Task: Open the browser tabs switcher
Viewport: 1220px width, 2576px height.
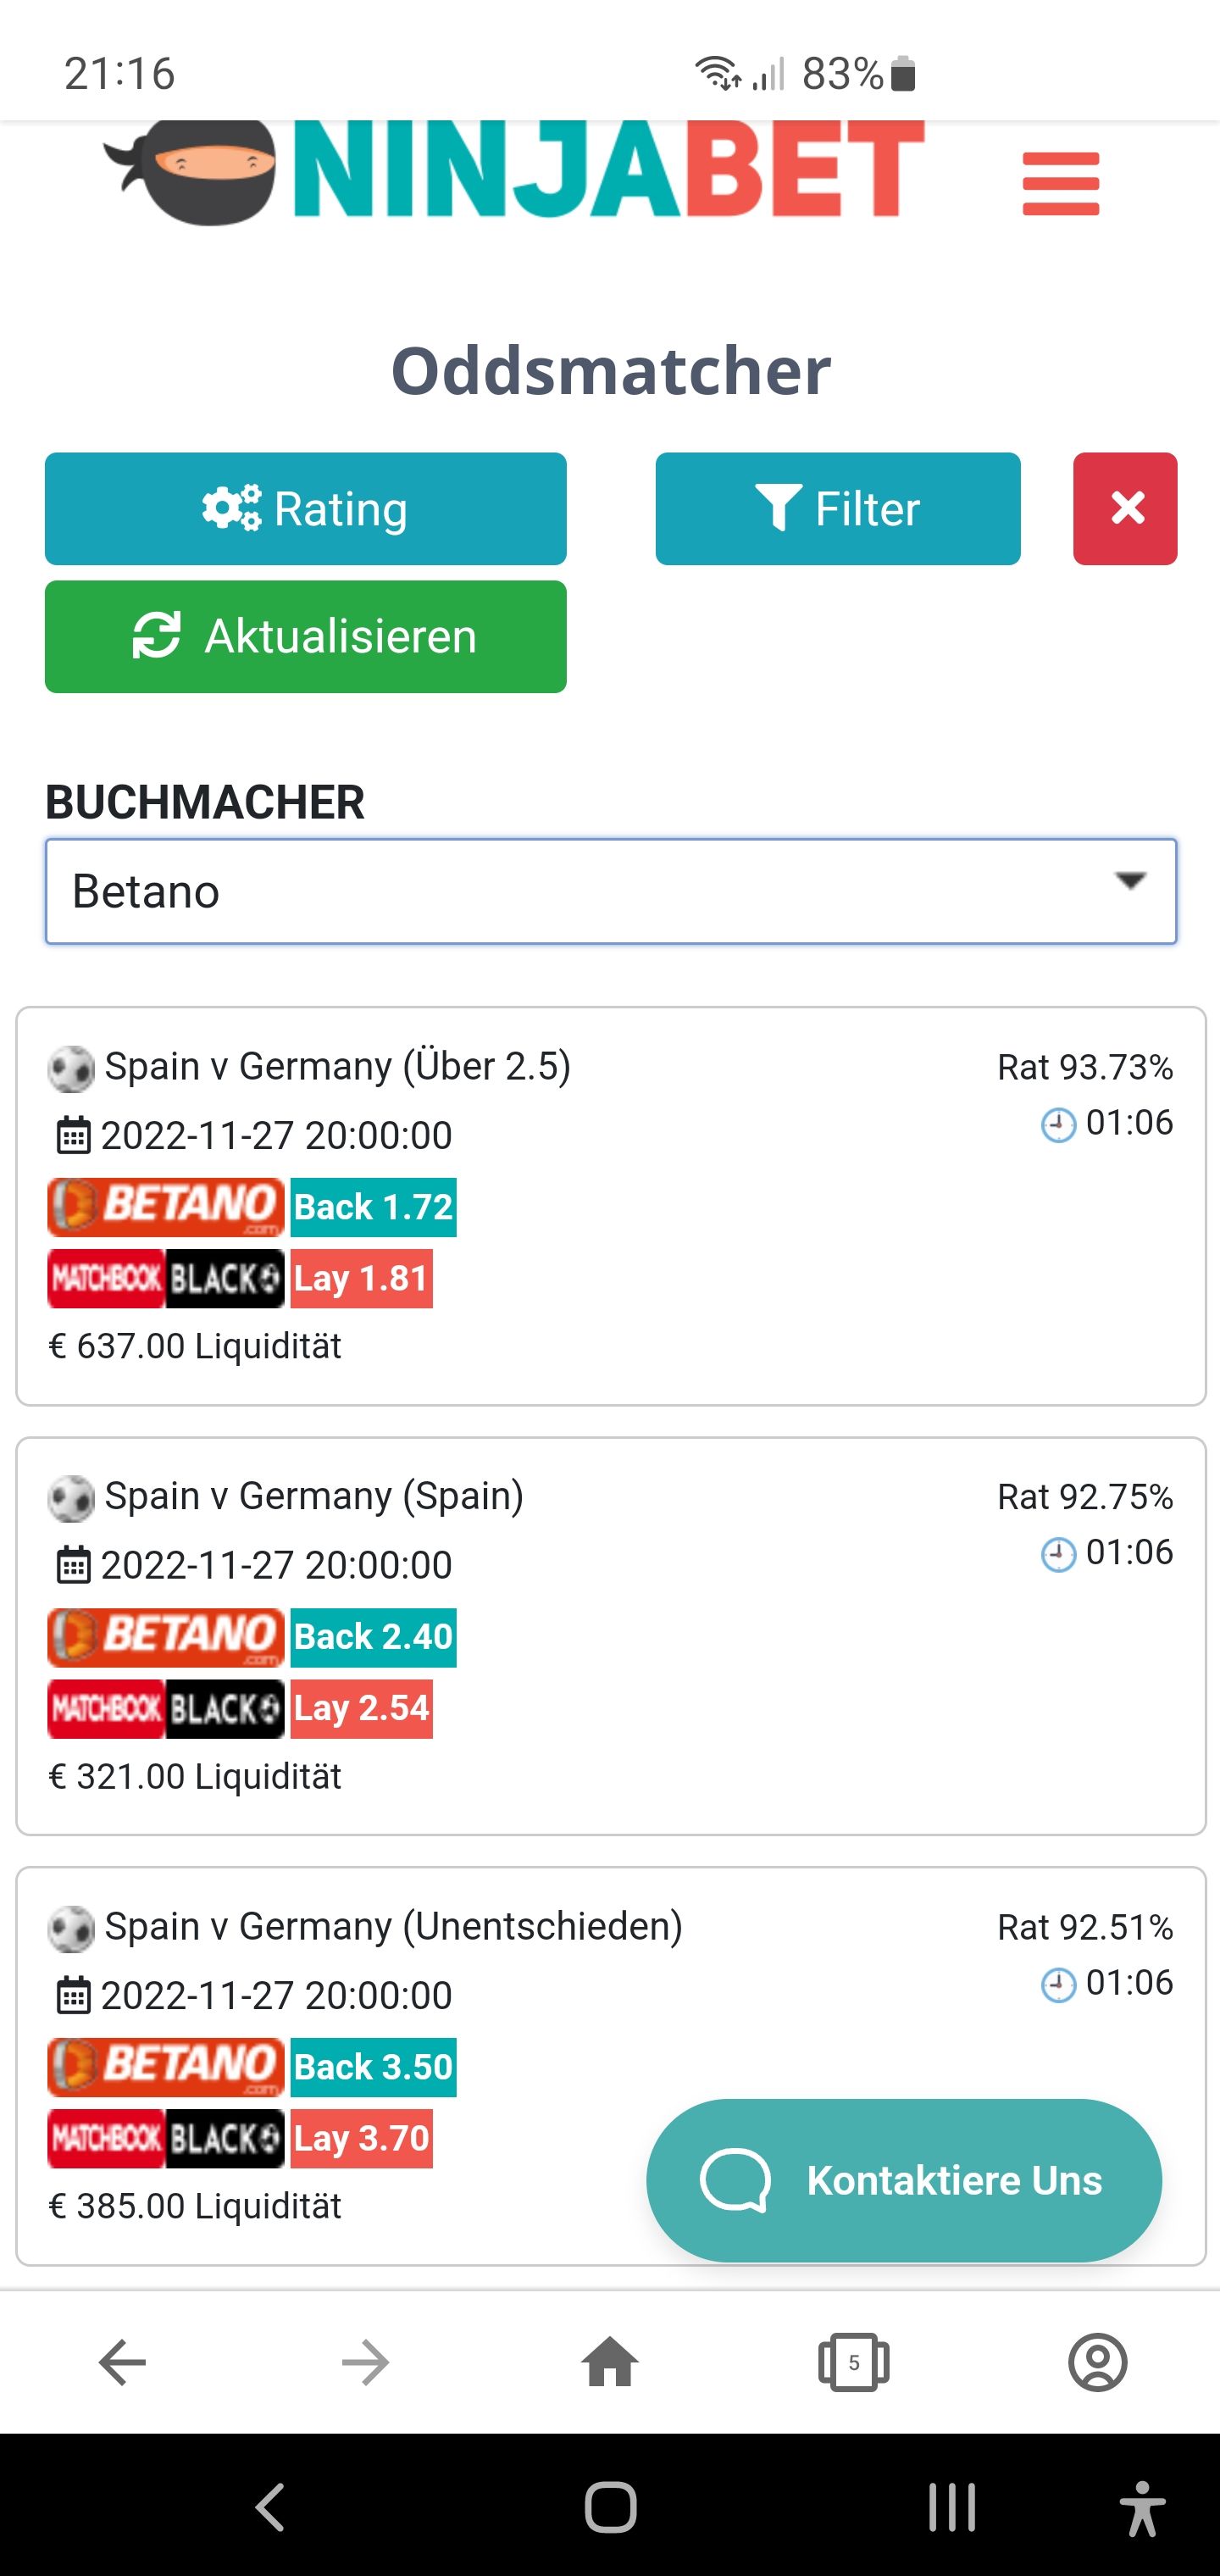Action: point(853,2363)
